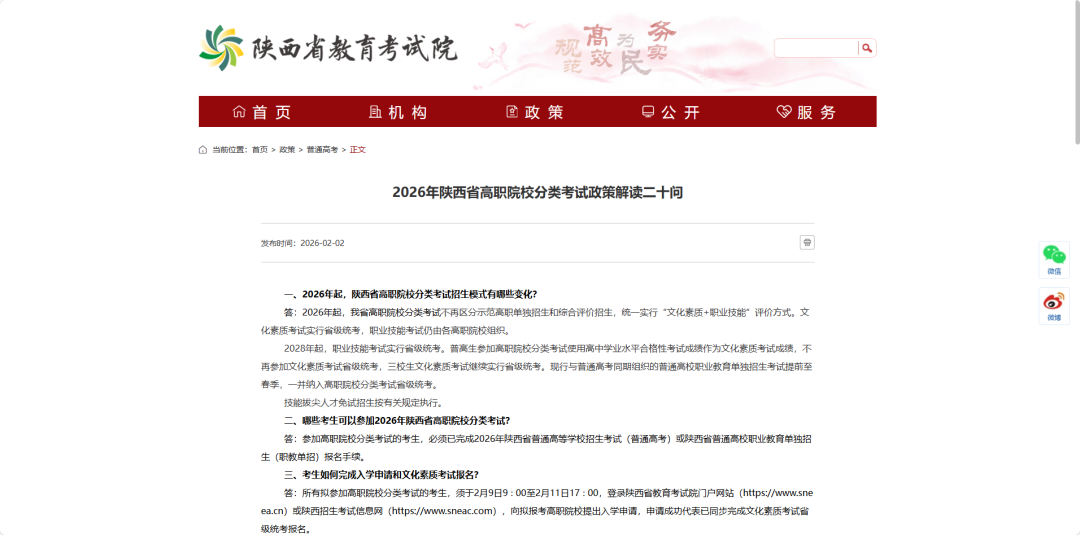Viewport: 1080px width, 535px height.
Task: Open the 机构 navigation menu item
Action: point(398,112)
